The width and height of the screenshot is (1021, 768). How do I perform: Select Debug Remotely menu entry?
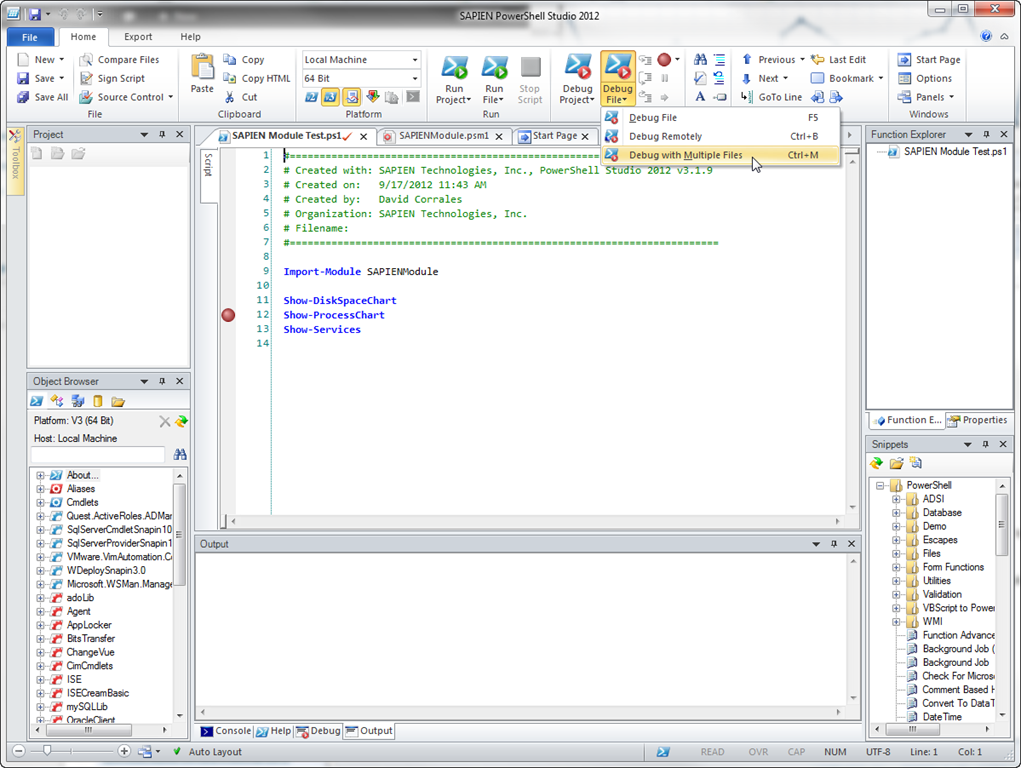[x=721, y=136]
